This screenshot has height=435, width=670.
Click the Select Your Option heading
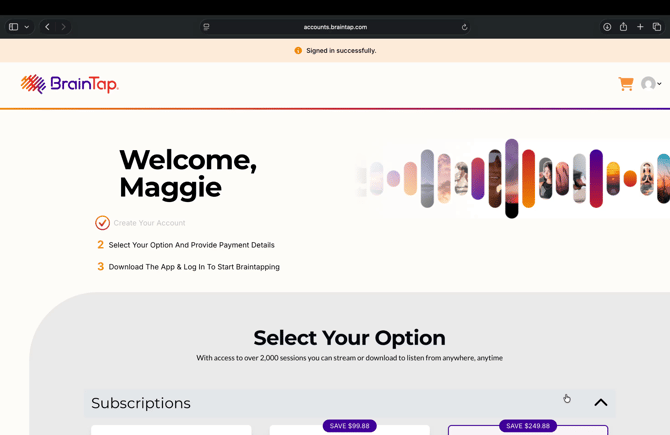(x=349, y=338)
